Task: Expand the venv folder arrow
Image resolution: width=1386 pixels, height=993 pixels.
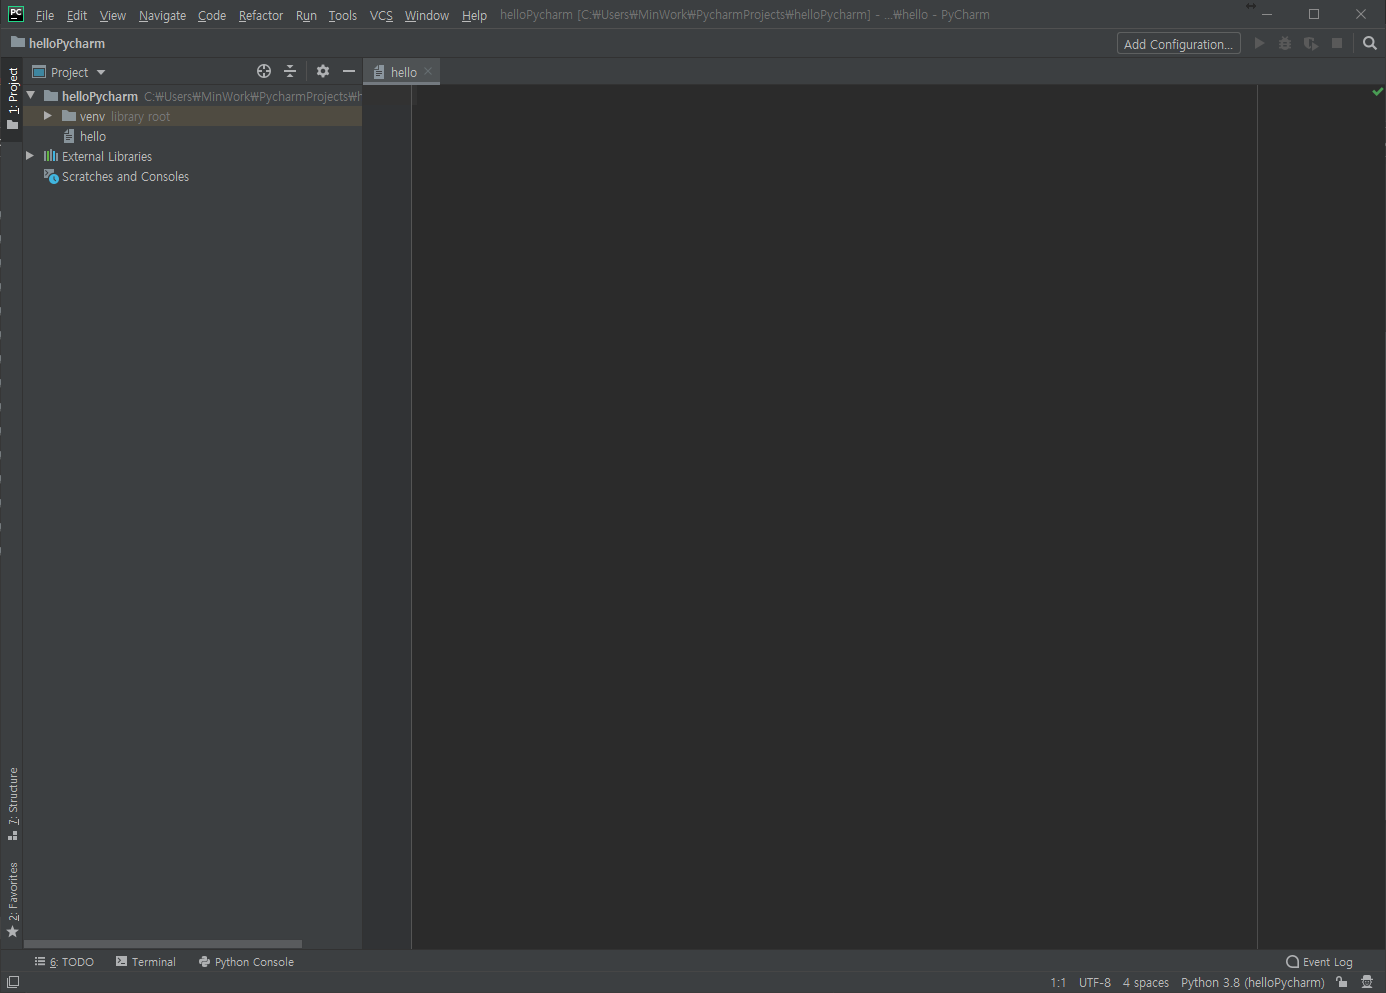Action: 47,116
